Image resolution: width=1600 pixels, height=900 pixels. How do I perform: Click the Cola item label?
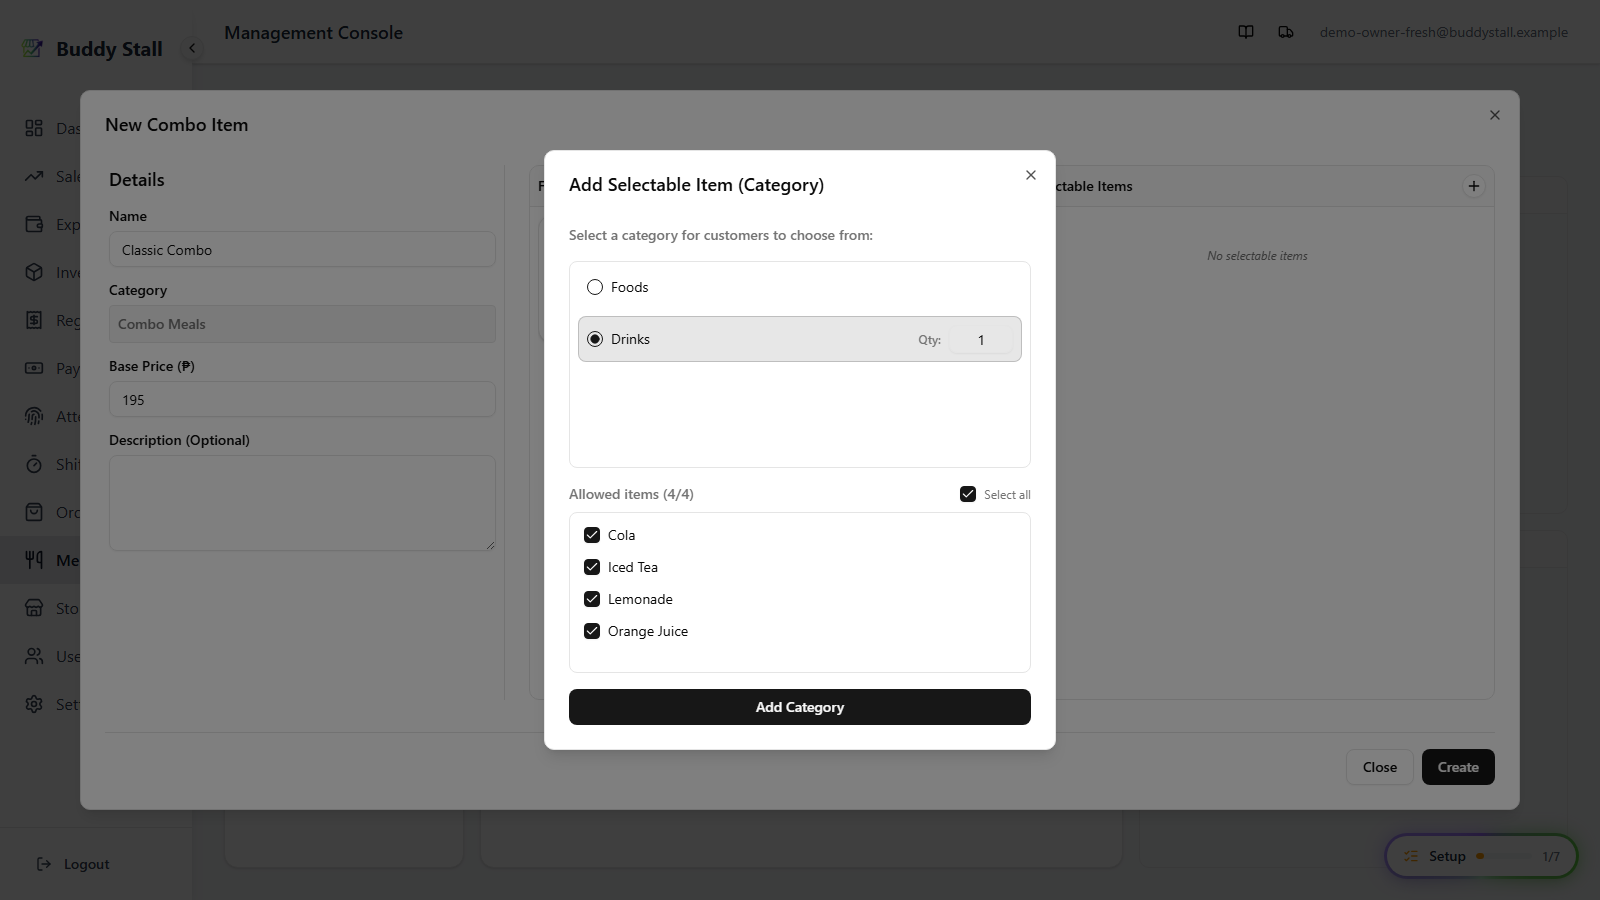coord(621,535)
